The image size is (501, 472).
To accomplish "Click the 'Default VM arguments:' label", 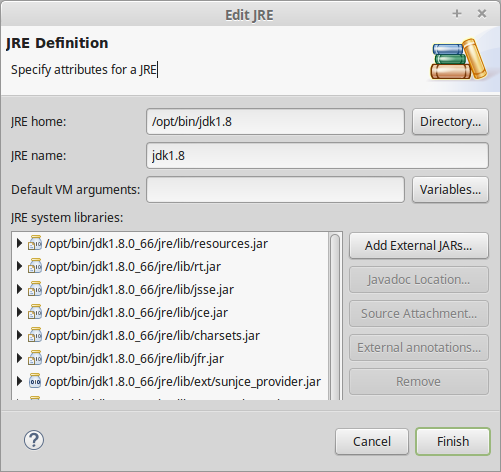I will (76, 190).
